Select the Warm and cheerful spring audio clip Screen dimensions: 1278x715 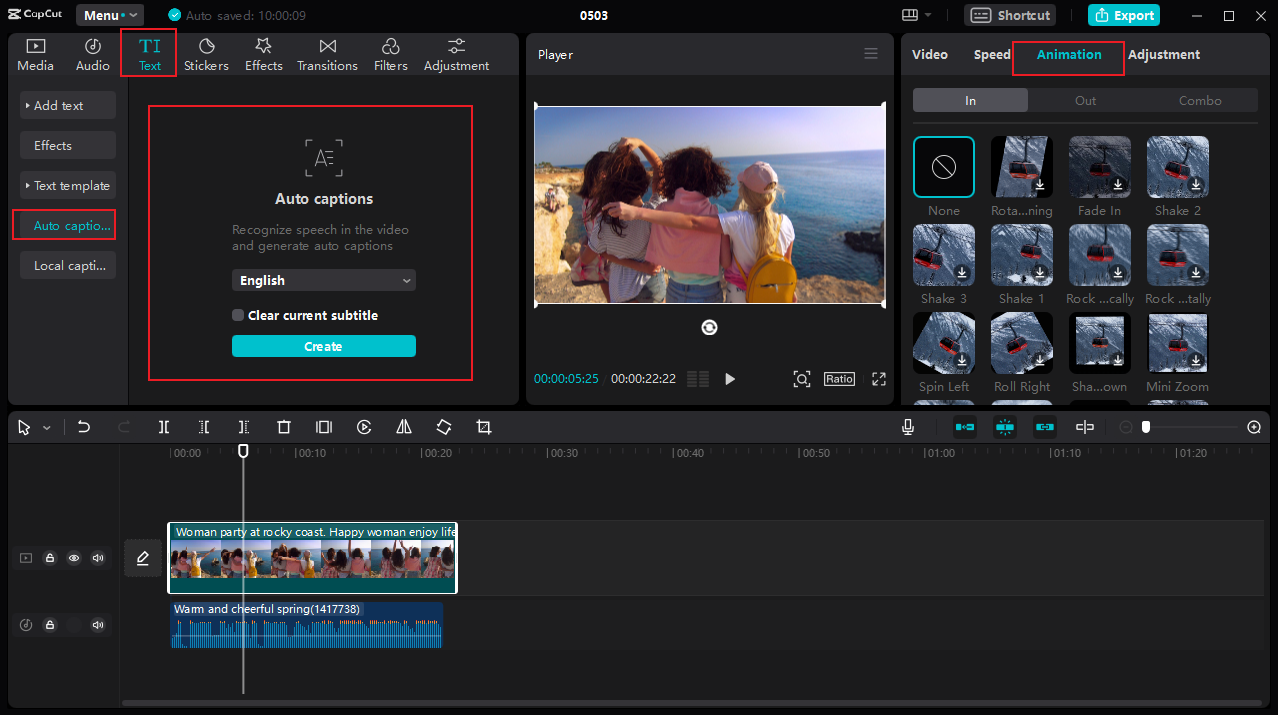coord(307,625)
